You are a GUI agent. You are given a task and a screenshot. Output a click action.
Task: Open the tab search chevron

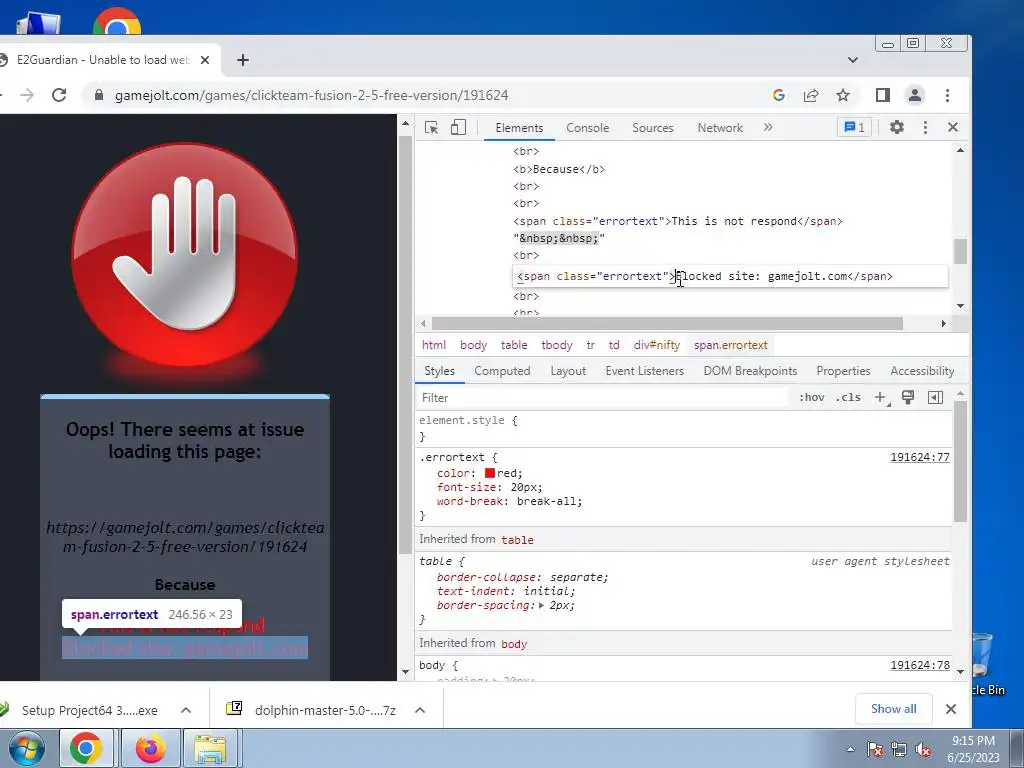[x=852, y=60]
